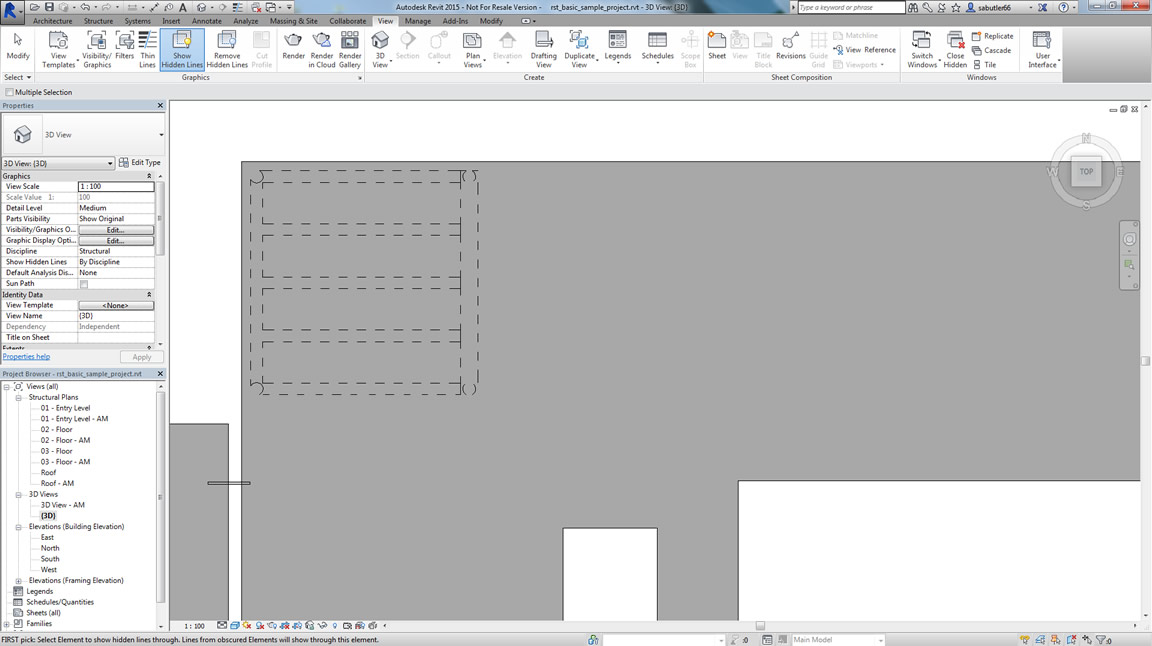This screenshot has width=1152, height=646.
Task: Click the TOP face of ViewCube
Action: click(1086, 172)
